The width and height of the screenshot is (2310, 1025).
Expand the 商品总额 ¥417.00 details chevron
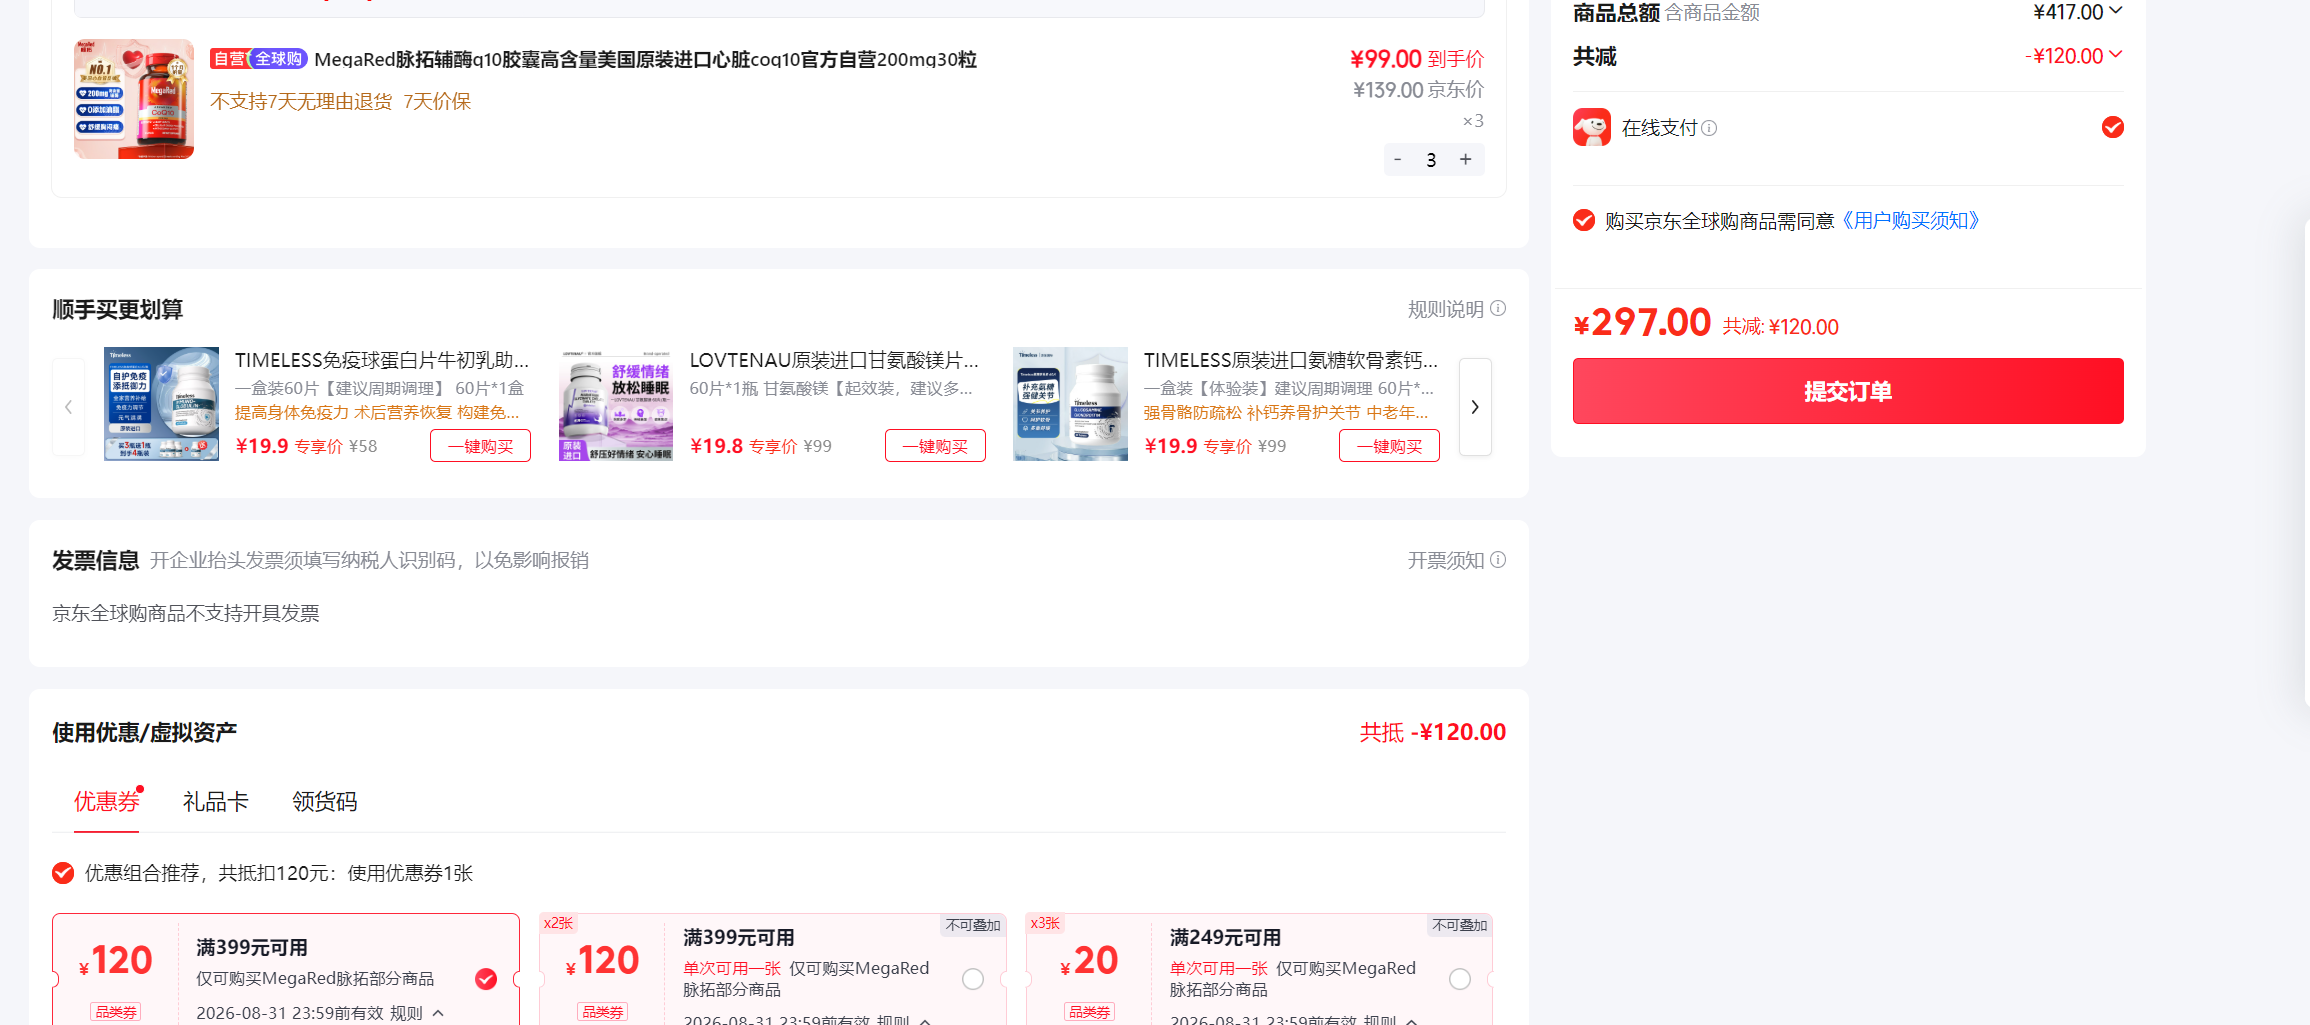2115,11
